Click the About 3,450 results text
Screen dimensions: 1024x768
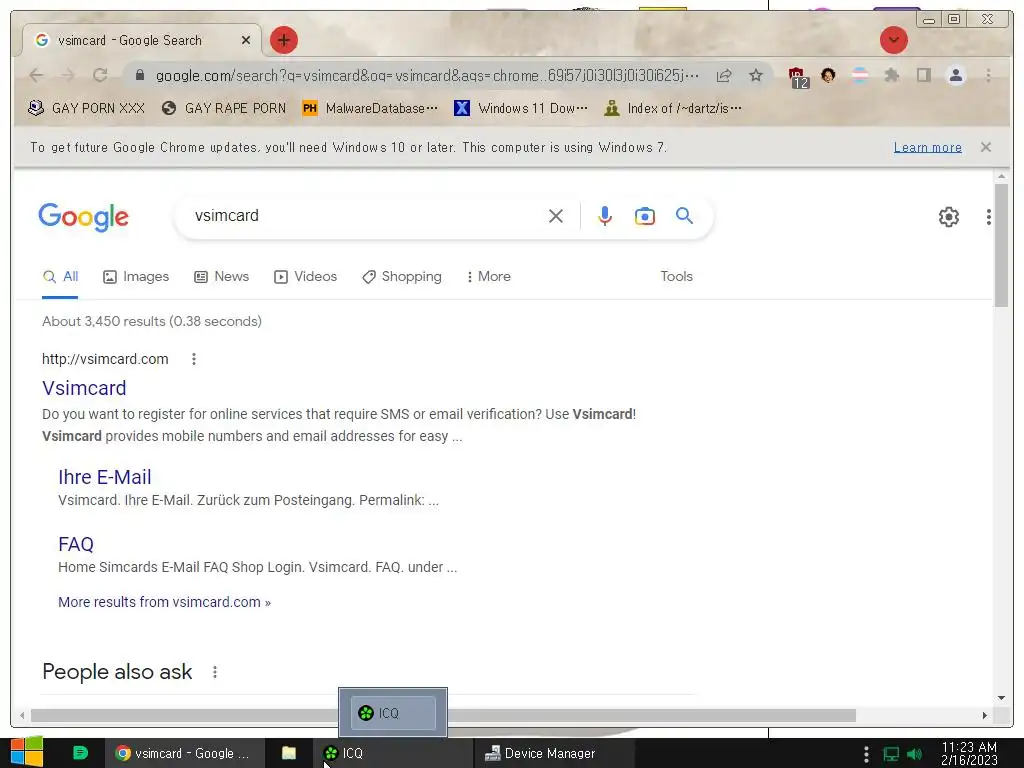pyautogui.click(x=152, y=321)
